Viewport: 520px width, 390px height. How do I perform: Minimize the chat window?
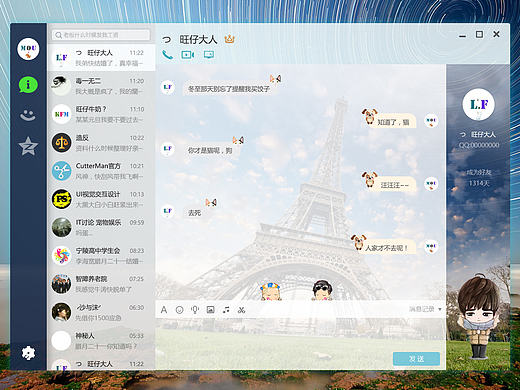click(462, 35)
